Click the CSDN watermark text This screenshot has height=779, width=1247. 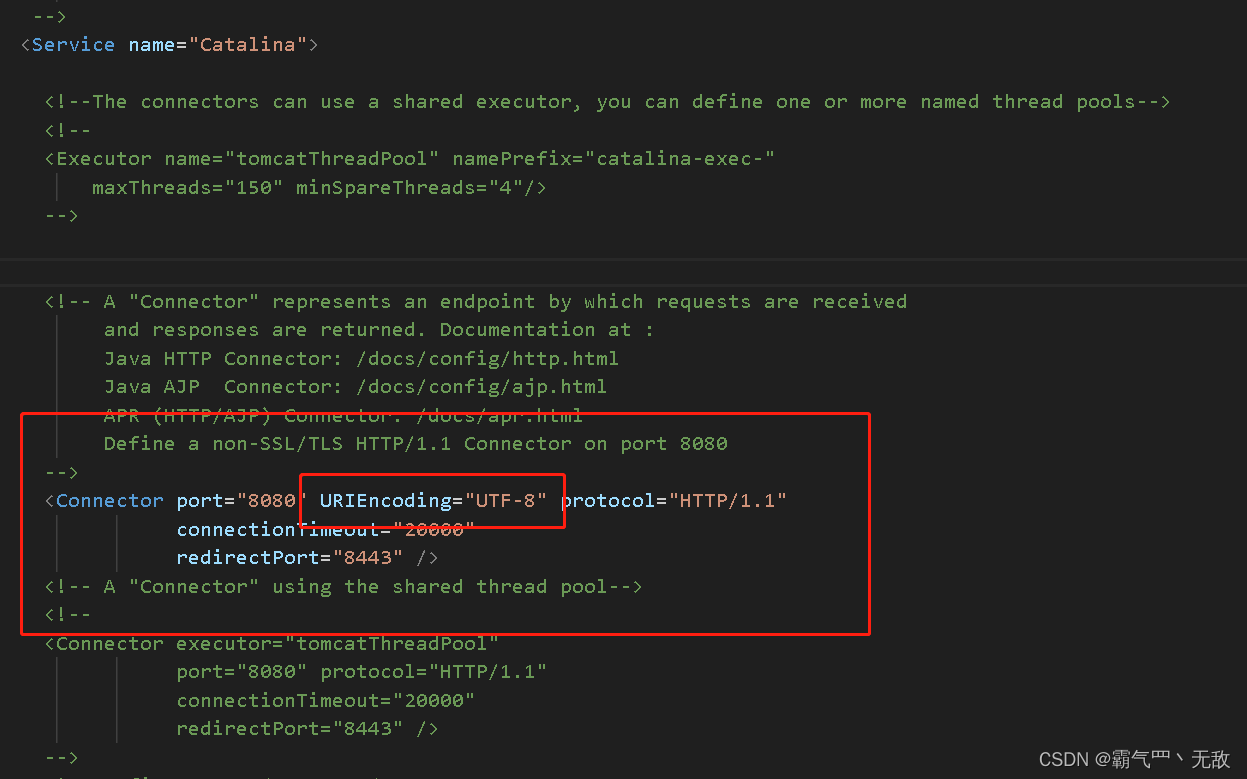(x=1127, y=759)
